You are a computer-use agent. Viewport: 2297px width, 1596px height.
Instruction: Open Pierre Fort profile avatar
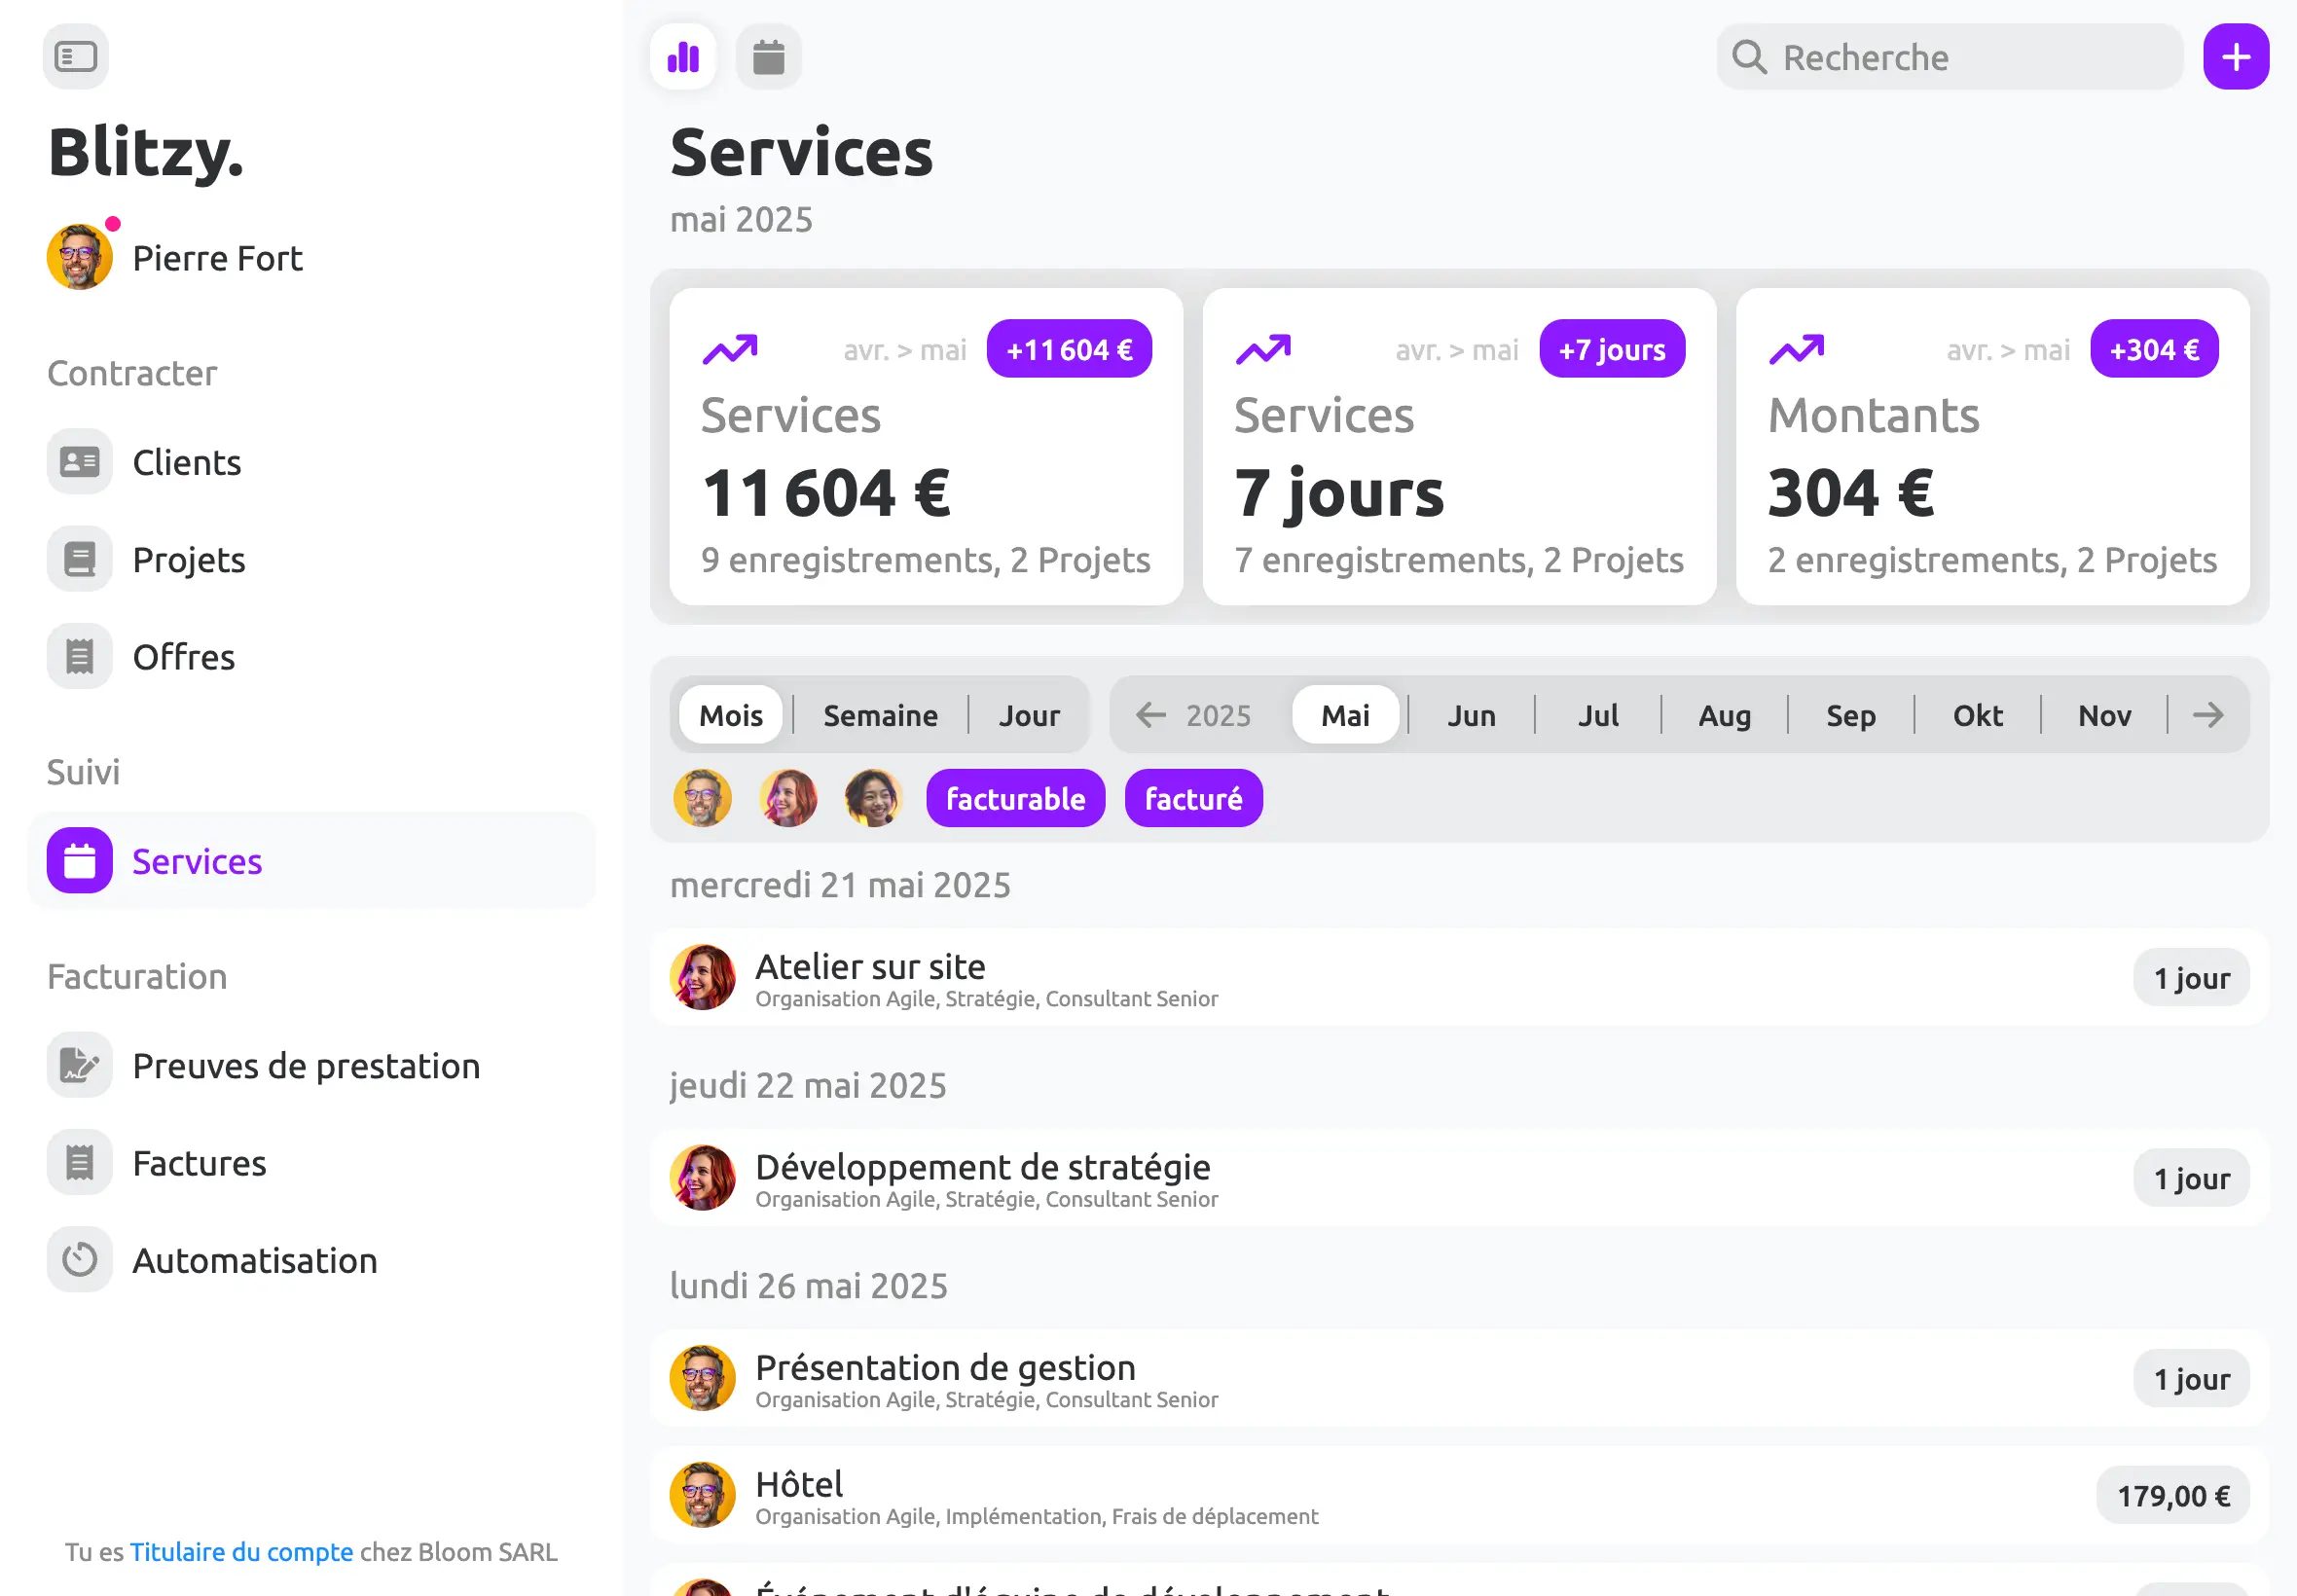pyautogui.click(x=79, y=257)
